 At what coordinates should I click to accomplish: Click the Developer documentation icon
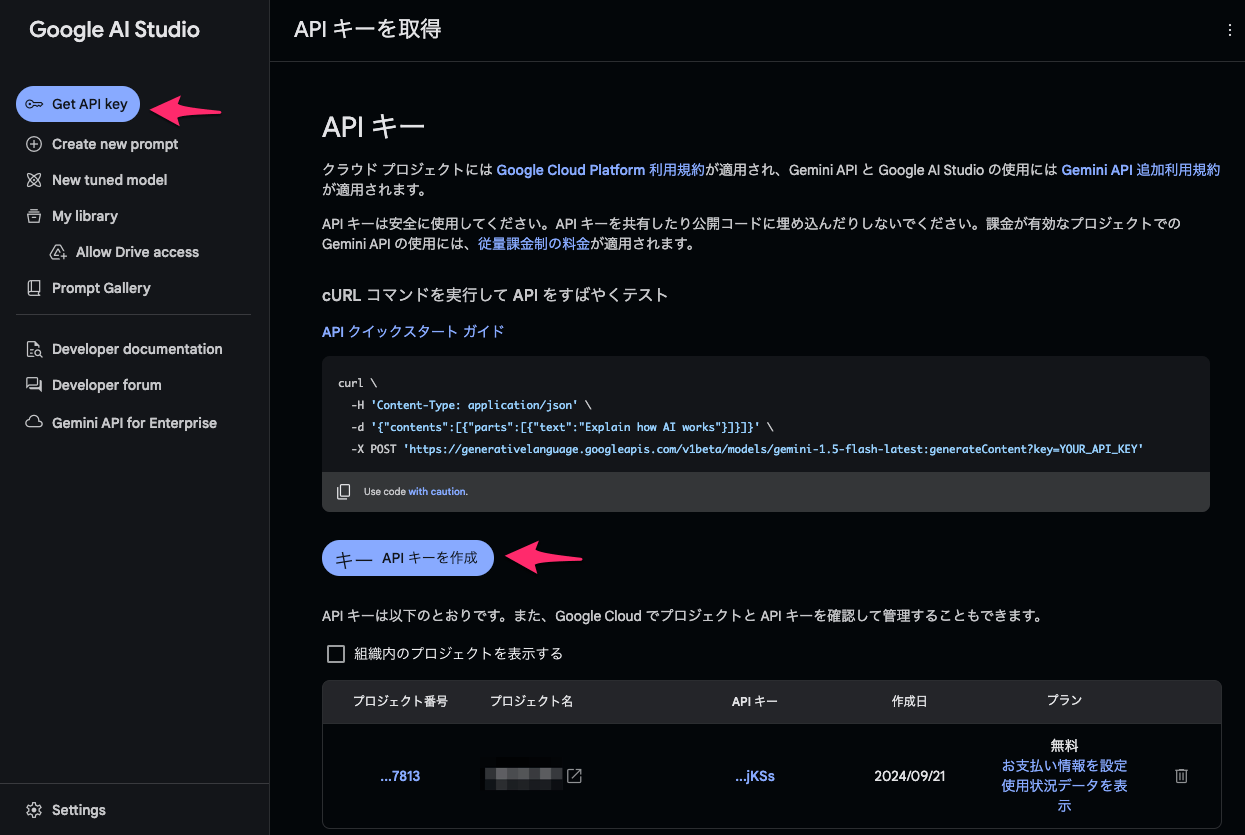tap(34, 349)
